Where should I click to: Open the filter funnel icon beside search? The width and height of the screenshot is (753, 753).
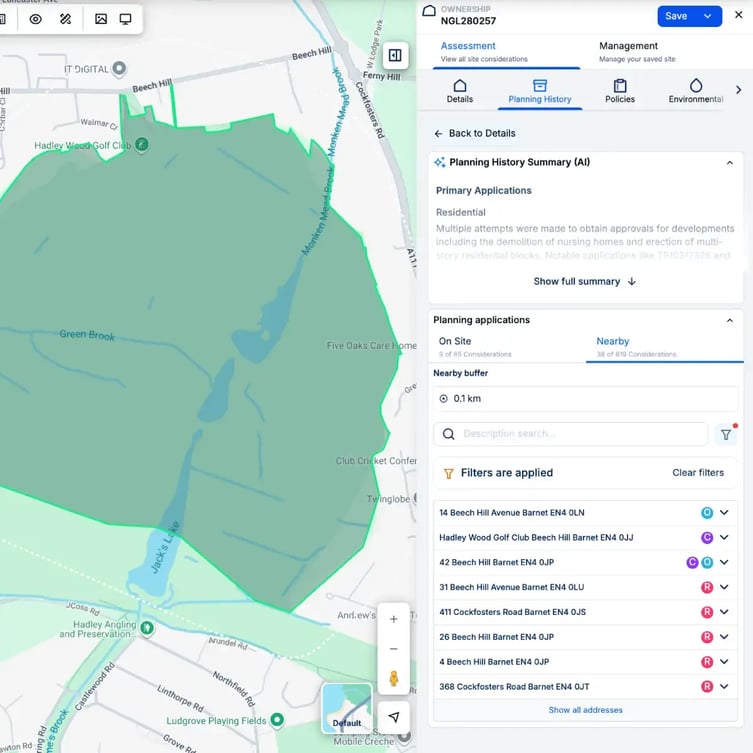pos(726,434)
